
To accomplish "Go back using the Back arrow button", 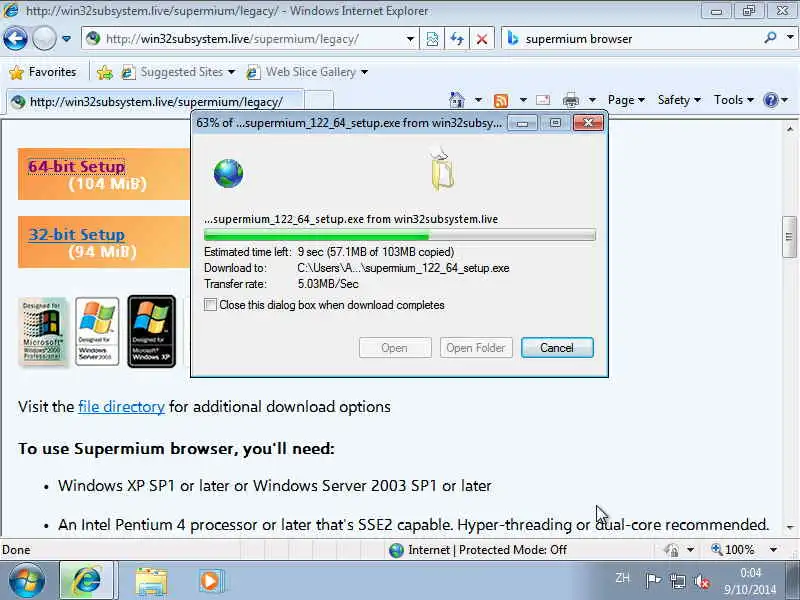I will (15, 38).
